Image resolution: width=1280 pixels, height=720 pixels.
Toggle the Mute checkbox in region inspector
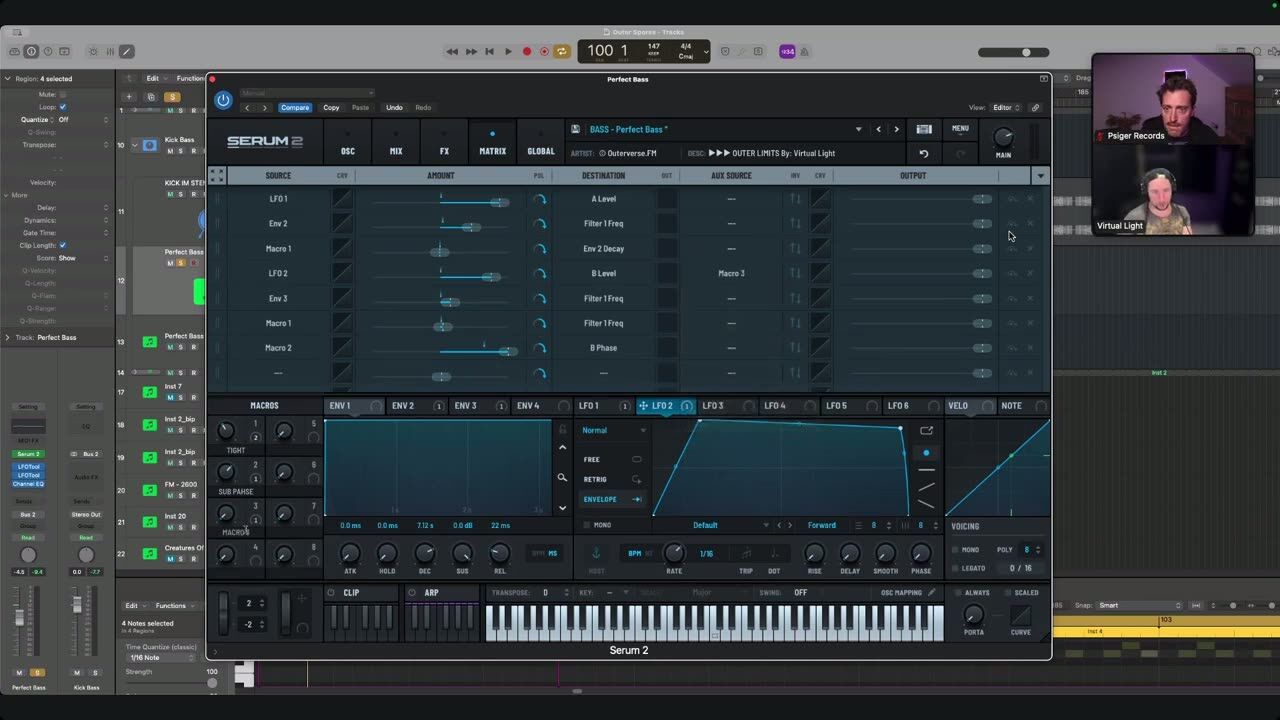click(62, 94)
